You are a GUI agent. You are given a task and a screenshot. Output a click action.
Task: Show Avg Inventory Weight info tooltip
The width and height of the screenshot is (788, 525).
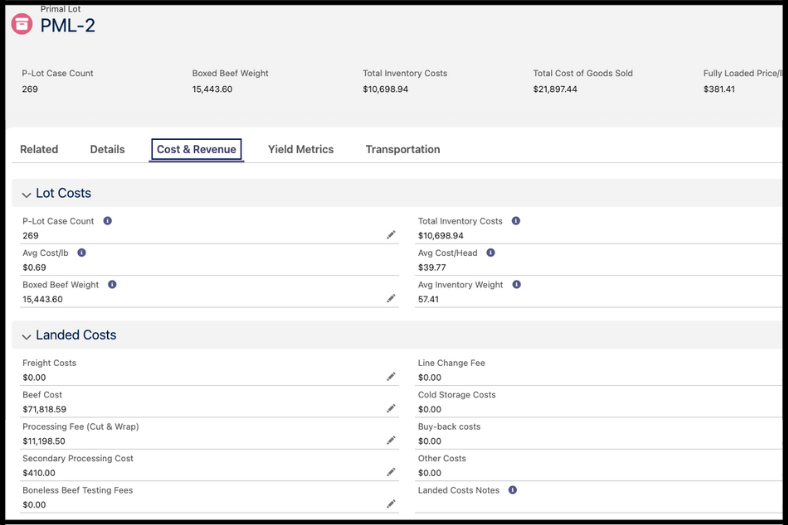tap(517, 285)
